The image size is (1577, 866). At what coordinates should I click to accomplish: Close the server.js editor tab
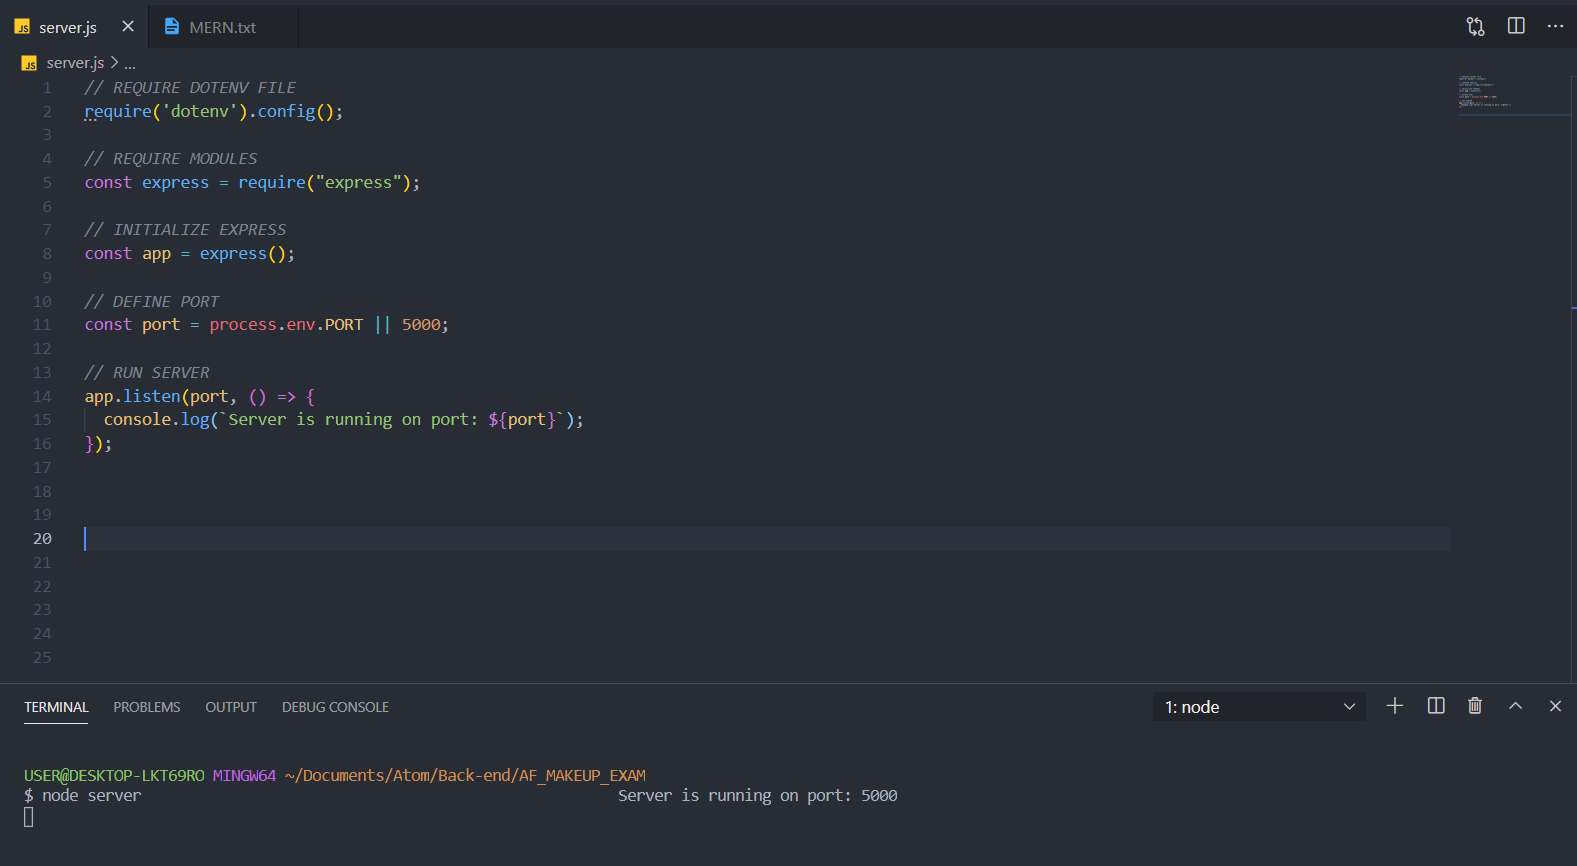pos(128,27)
